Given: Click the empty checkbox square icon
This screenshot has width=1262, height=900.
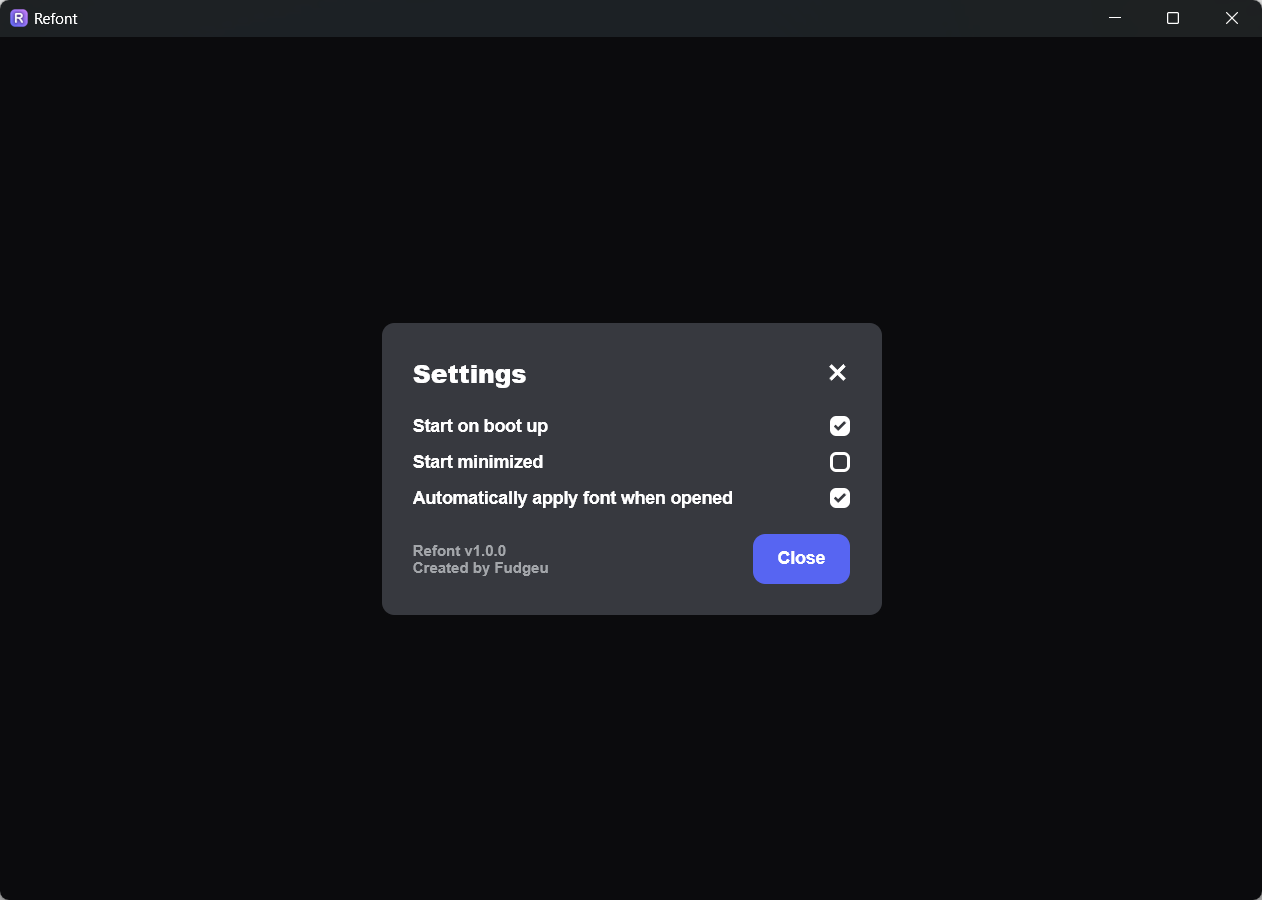Looking at the screenshot, I should (839, 462).
